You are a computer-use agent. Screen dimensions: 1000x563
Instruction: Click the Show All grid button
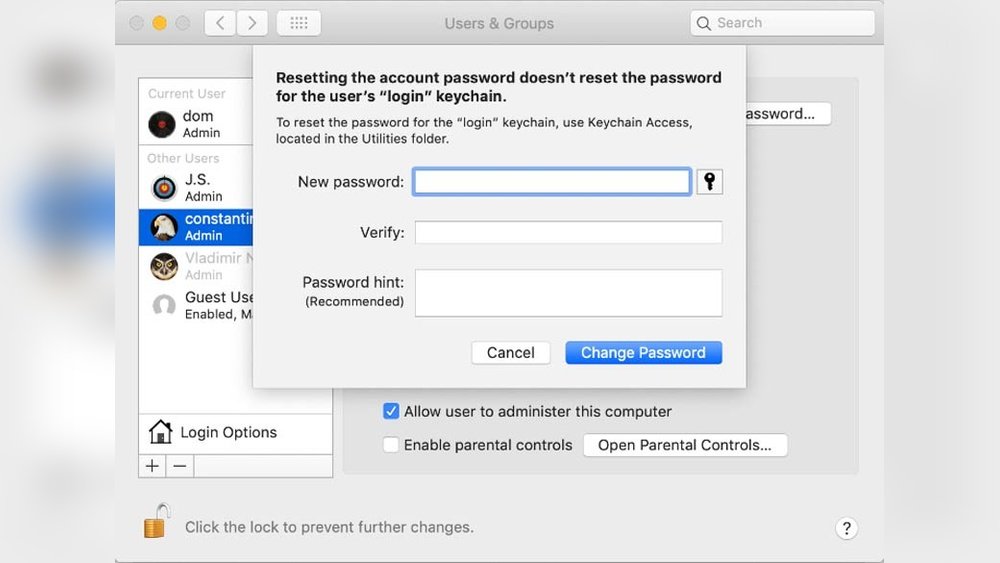coord(298,23)
